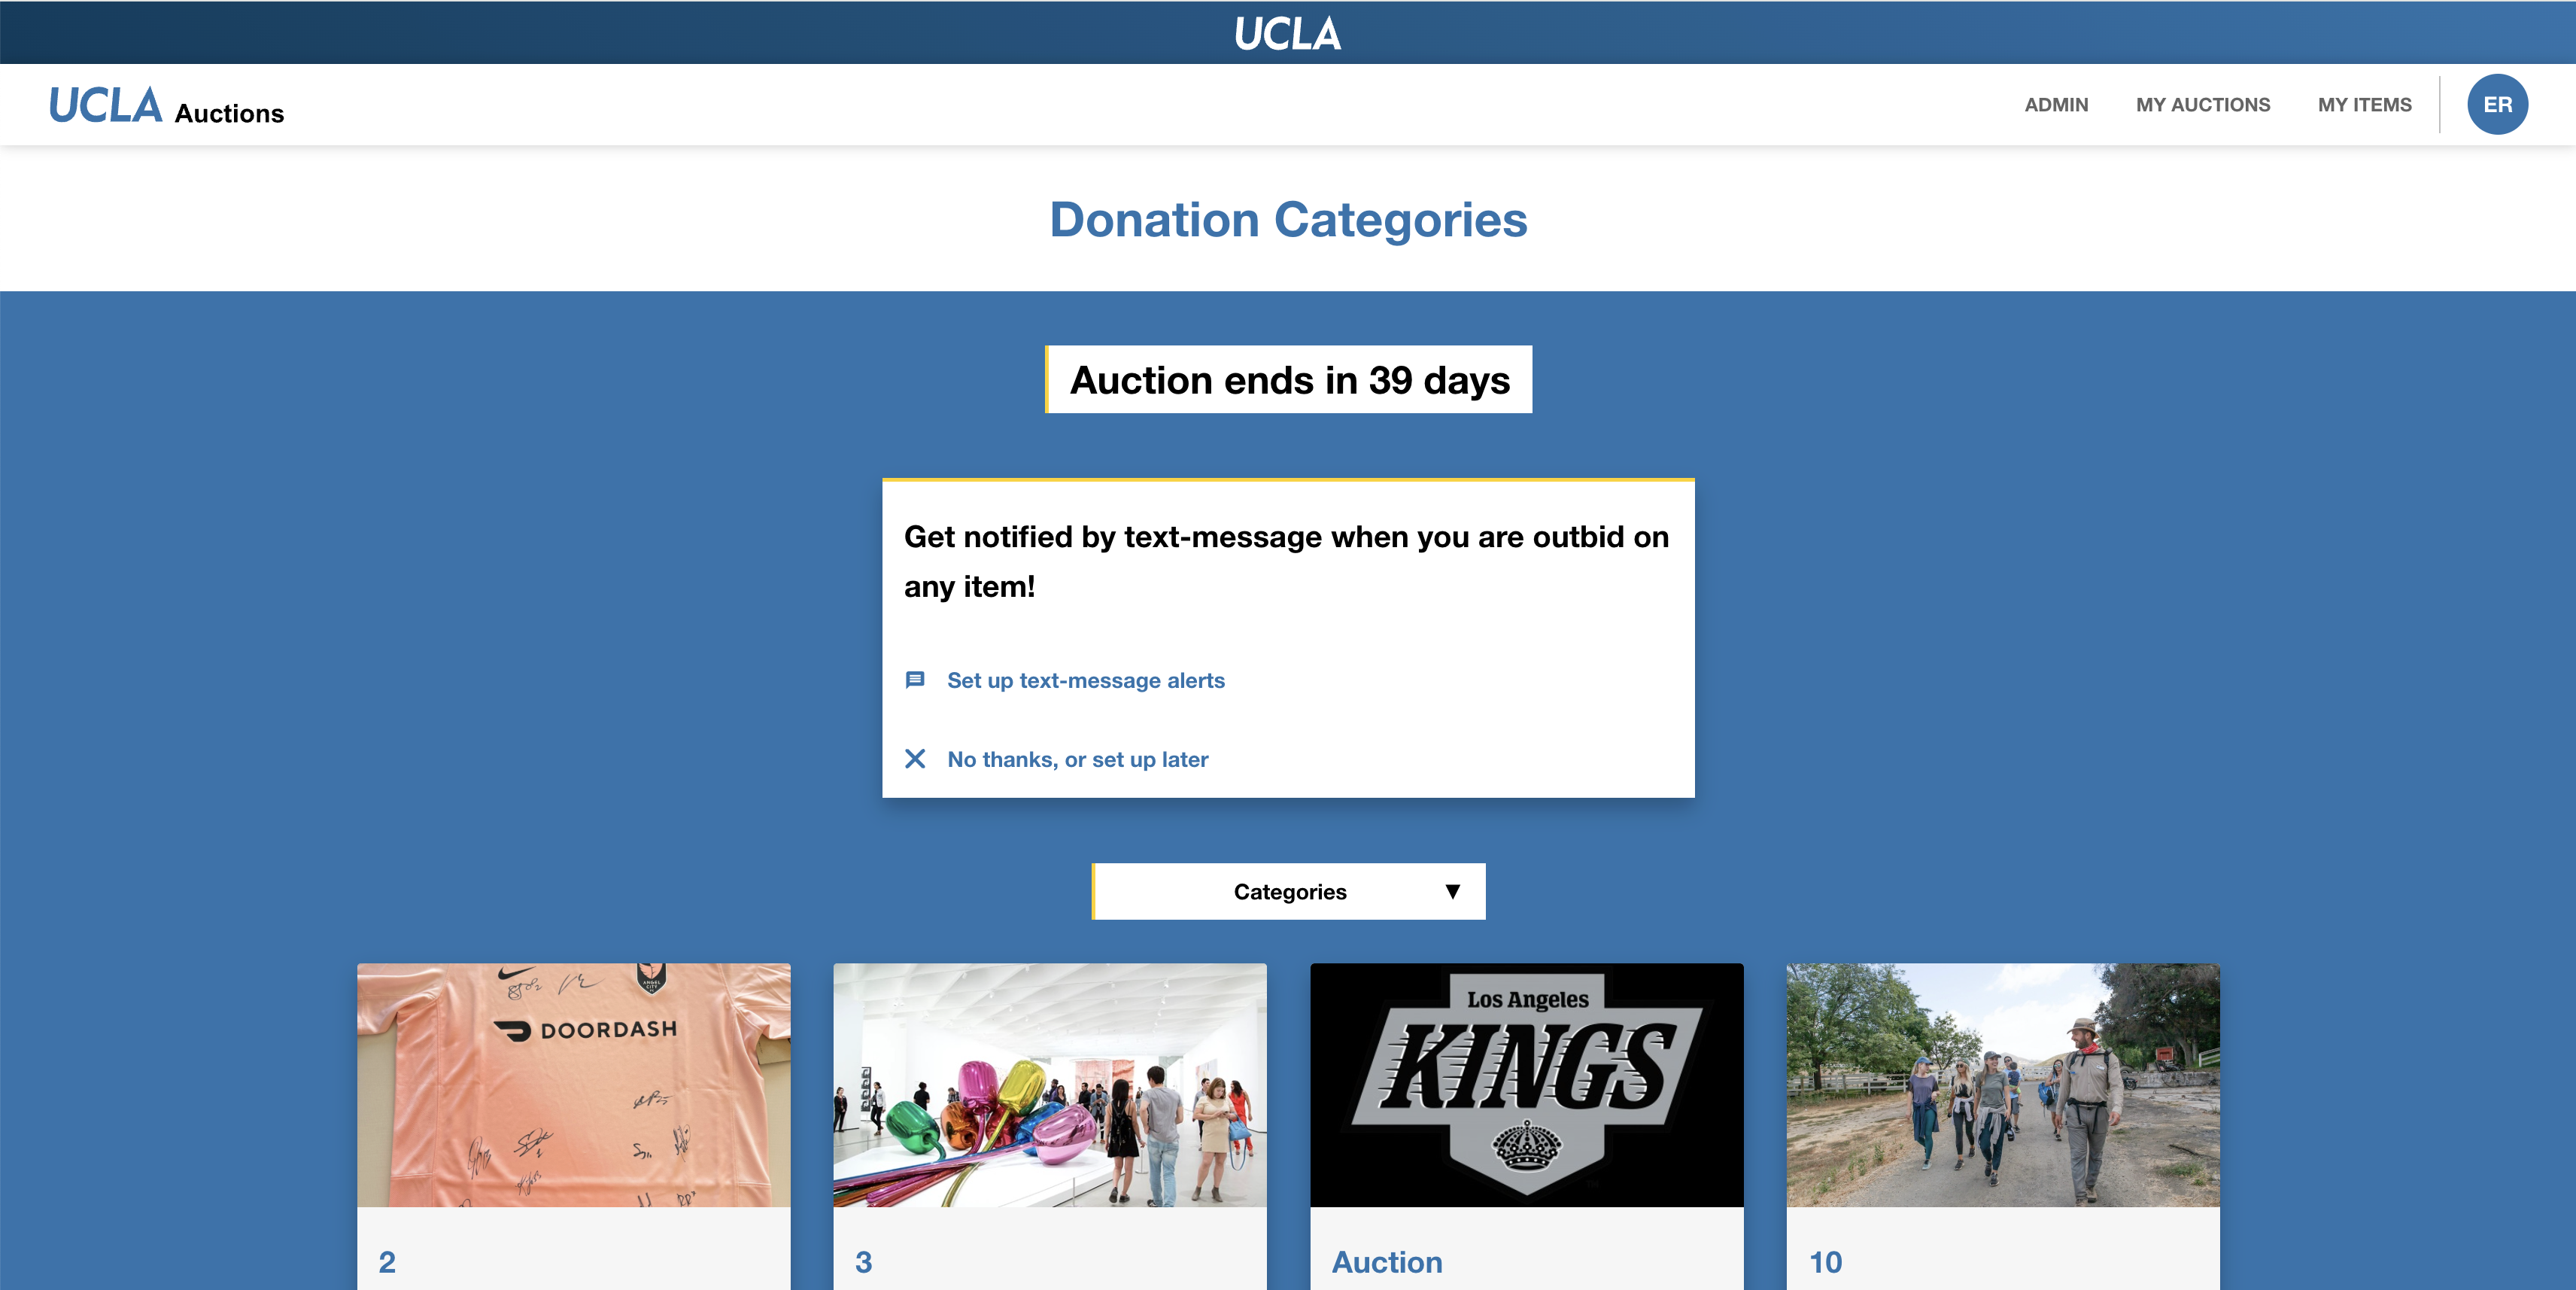Open the ER user avatar menu
This screenshot has height=1290, width=2576.
(x=2497, y=104)
